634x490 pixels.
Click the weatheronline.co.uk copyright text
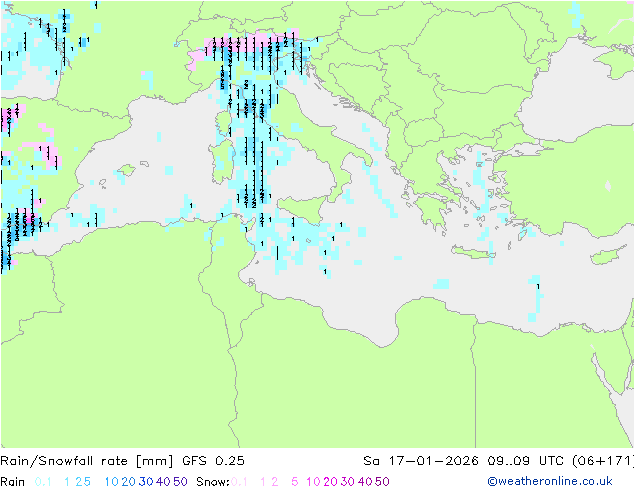click(x=550, y=481)
